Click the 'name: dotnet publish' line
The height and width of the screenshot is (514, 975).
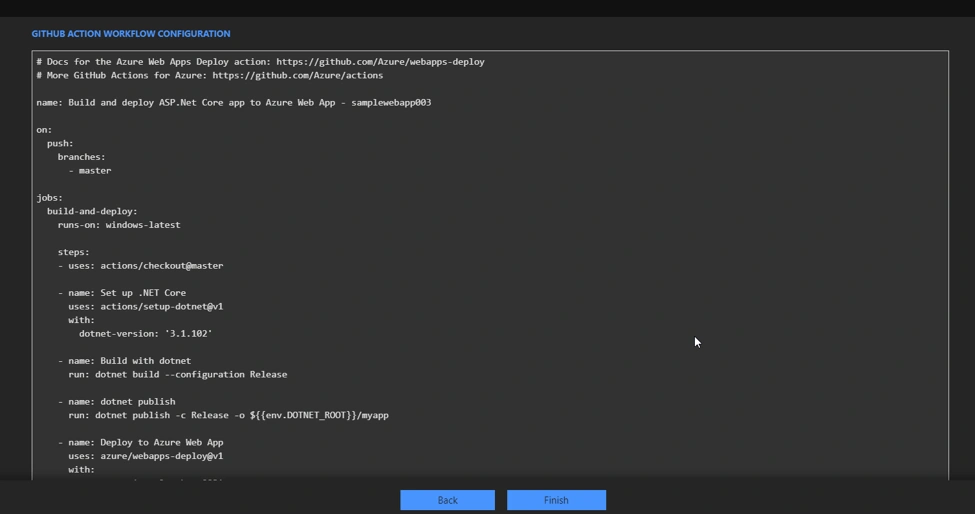click(x=116, y=402)
